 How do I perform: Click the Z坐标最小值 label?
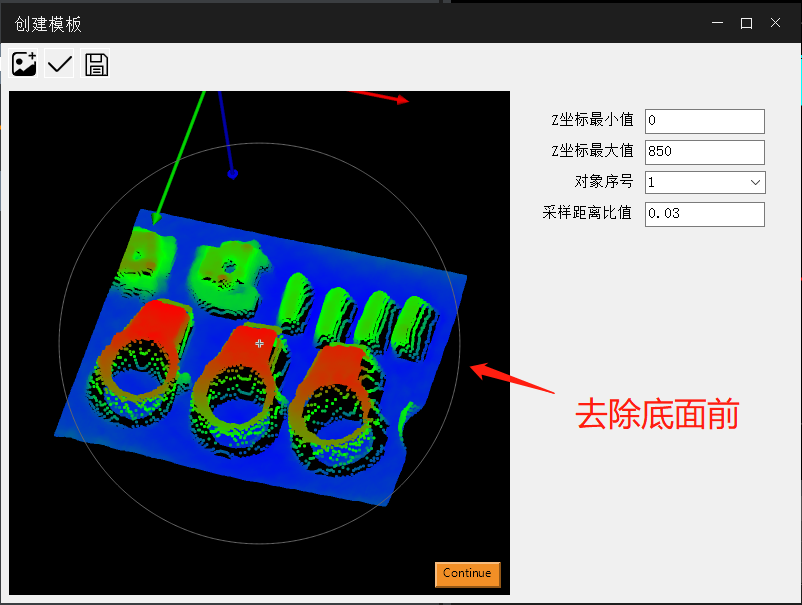[x=592, y=120]
